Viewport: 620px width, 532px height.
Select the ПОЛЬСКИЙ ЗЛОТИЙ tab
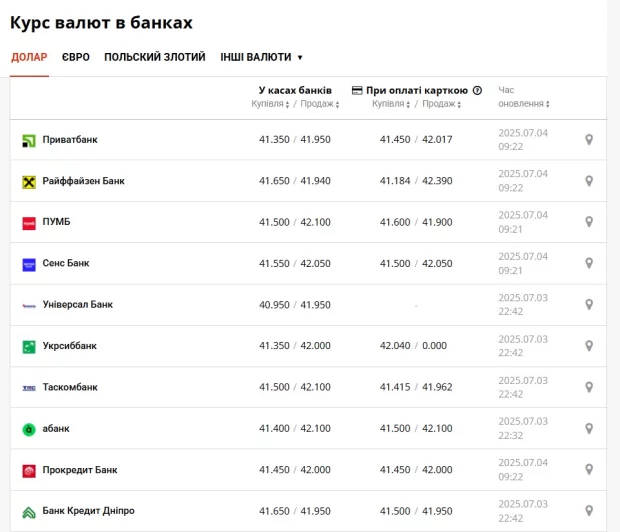[x=155, y=57]
